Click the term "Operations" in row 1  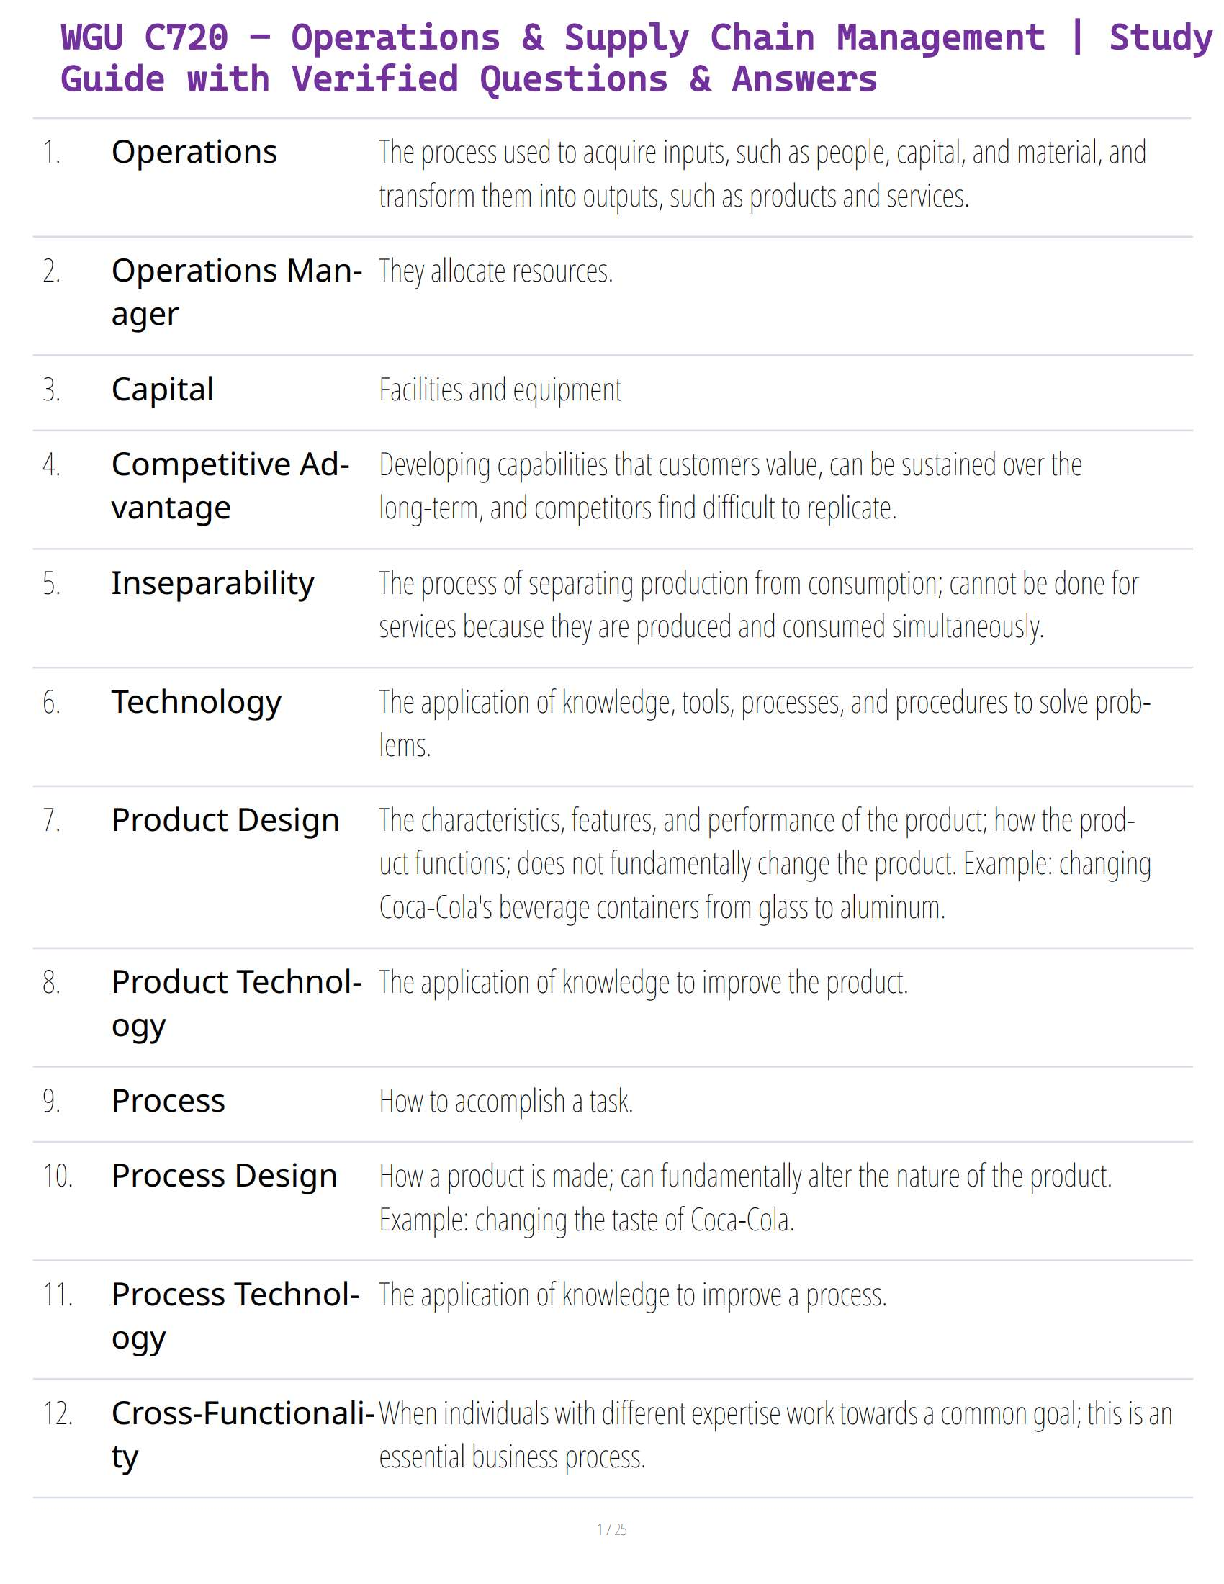194,152
